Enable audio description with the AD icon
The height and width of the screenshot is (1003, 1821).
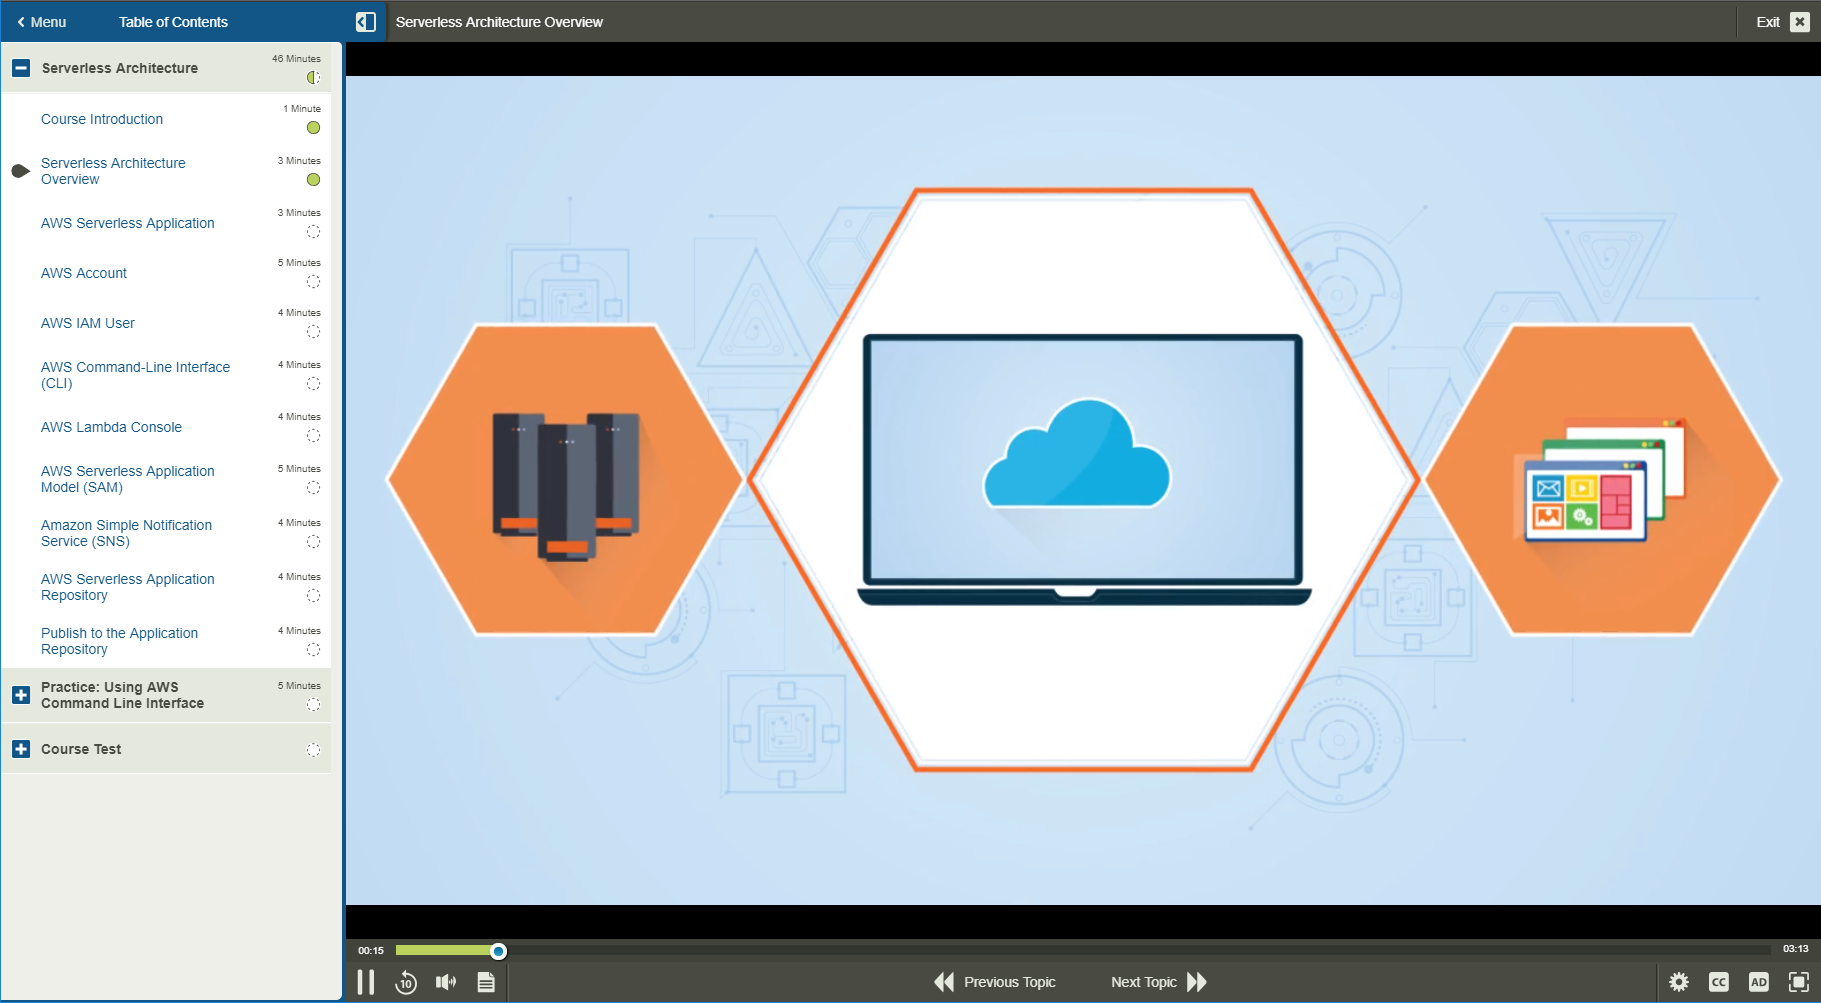click(x=1759, y=981)
